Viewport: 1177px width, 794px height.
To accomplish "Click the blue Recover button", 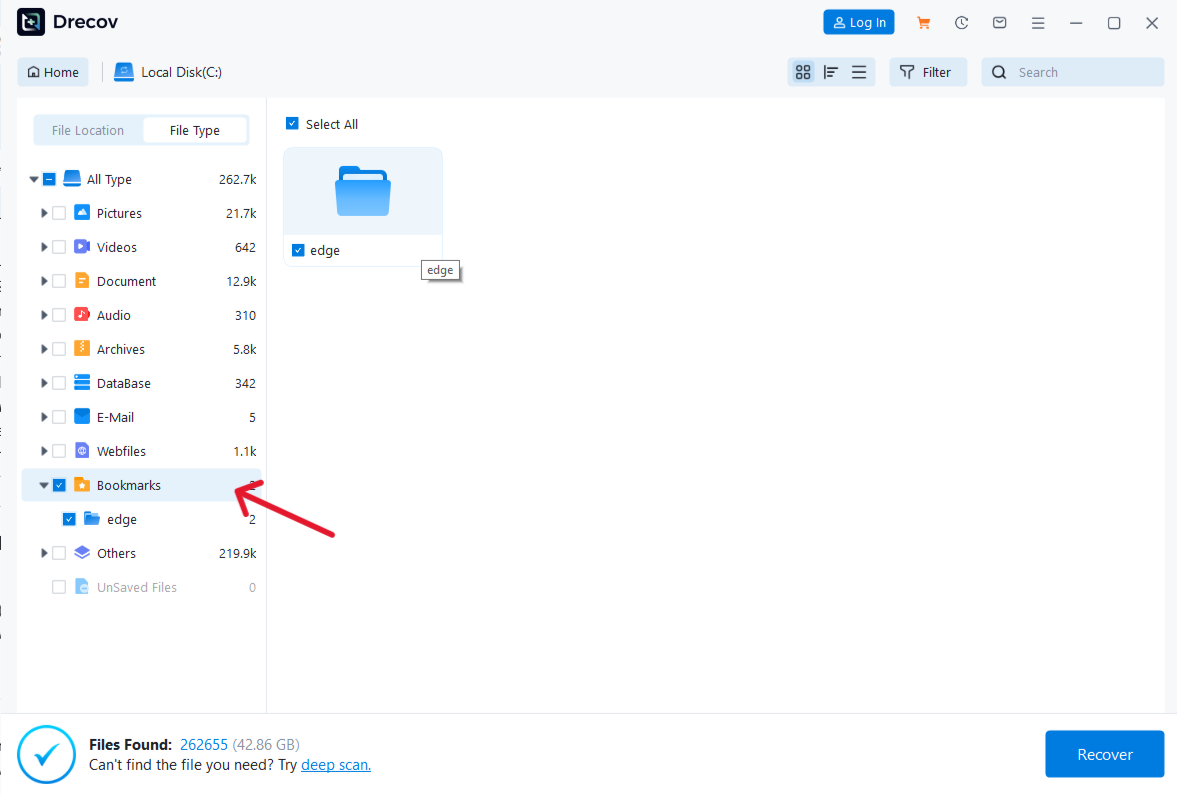I will click(1104, 754).
